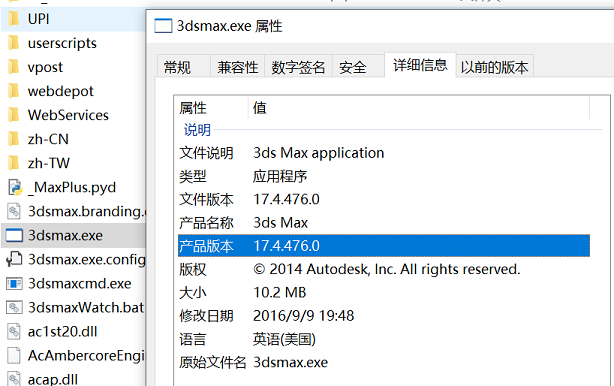
Task: Click the properties dialog title bar icon
Action: click(163, 26)
